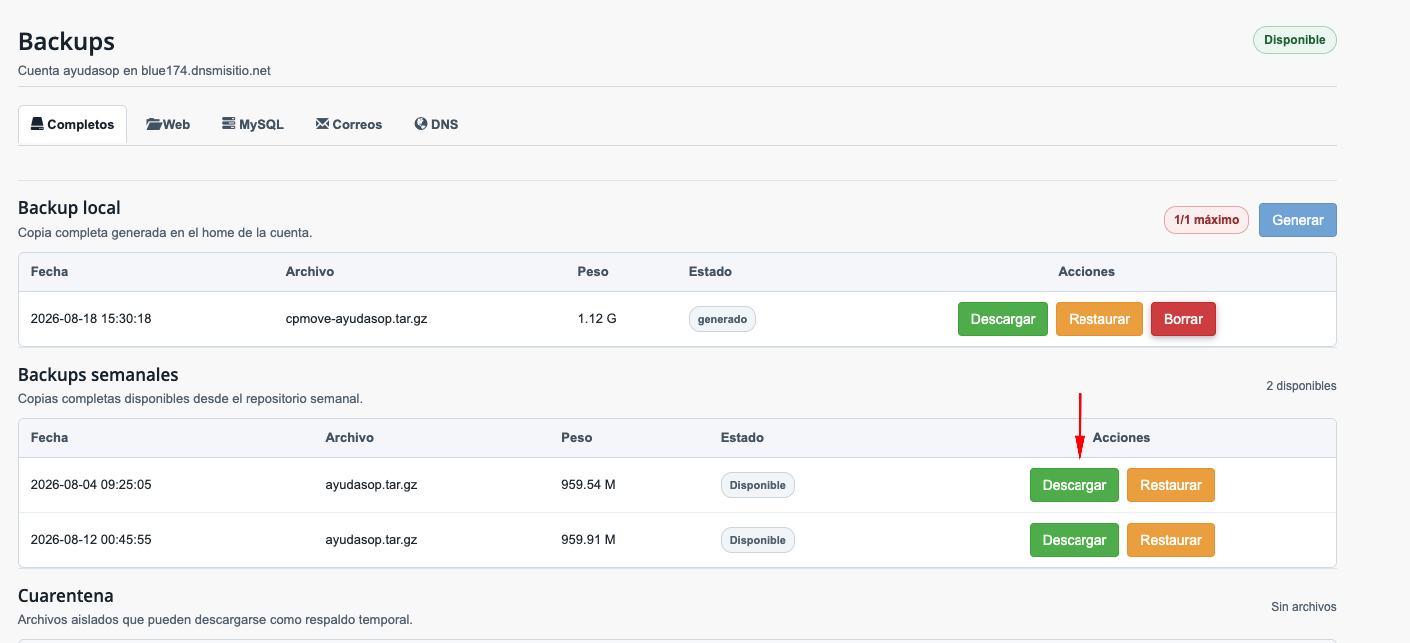Click the Cuarentena section heading
Screen dimensions: 1410x643
point(66,596)
